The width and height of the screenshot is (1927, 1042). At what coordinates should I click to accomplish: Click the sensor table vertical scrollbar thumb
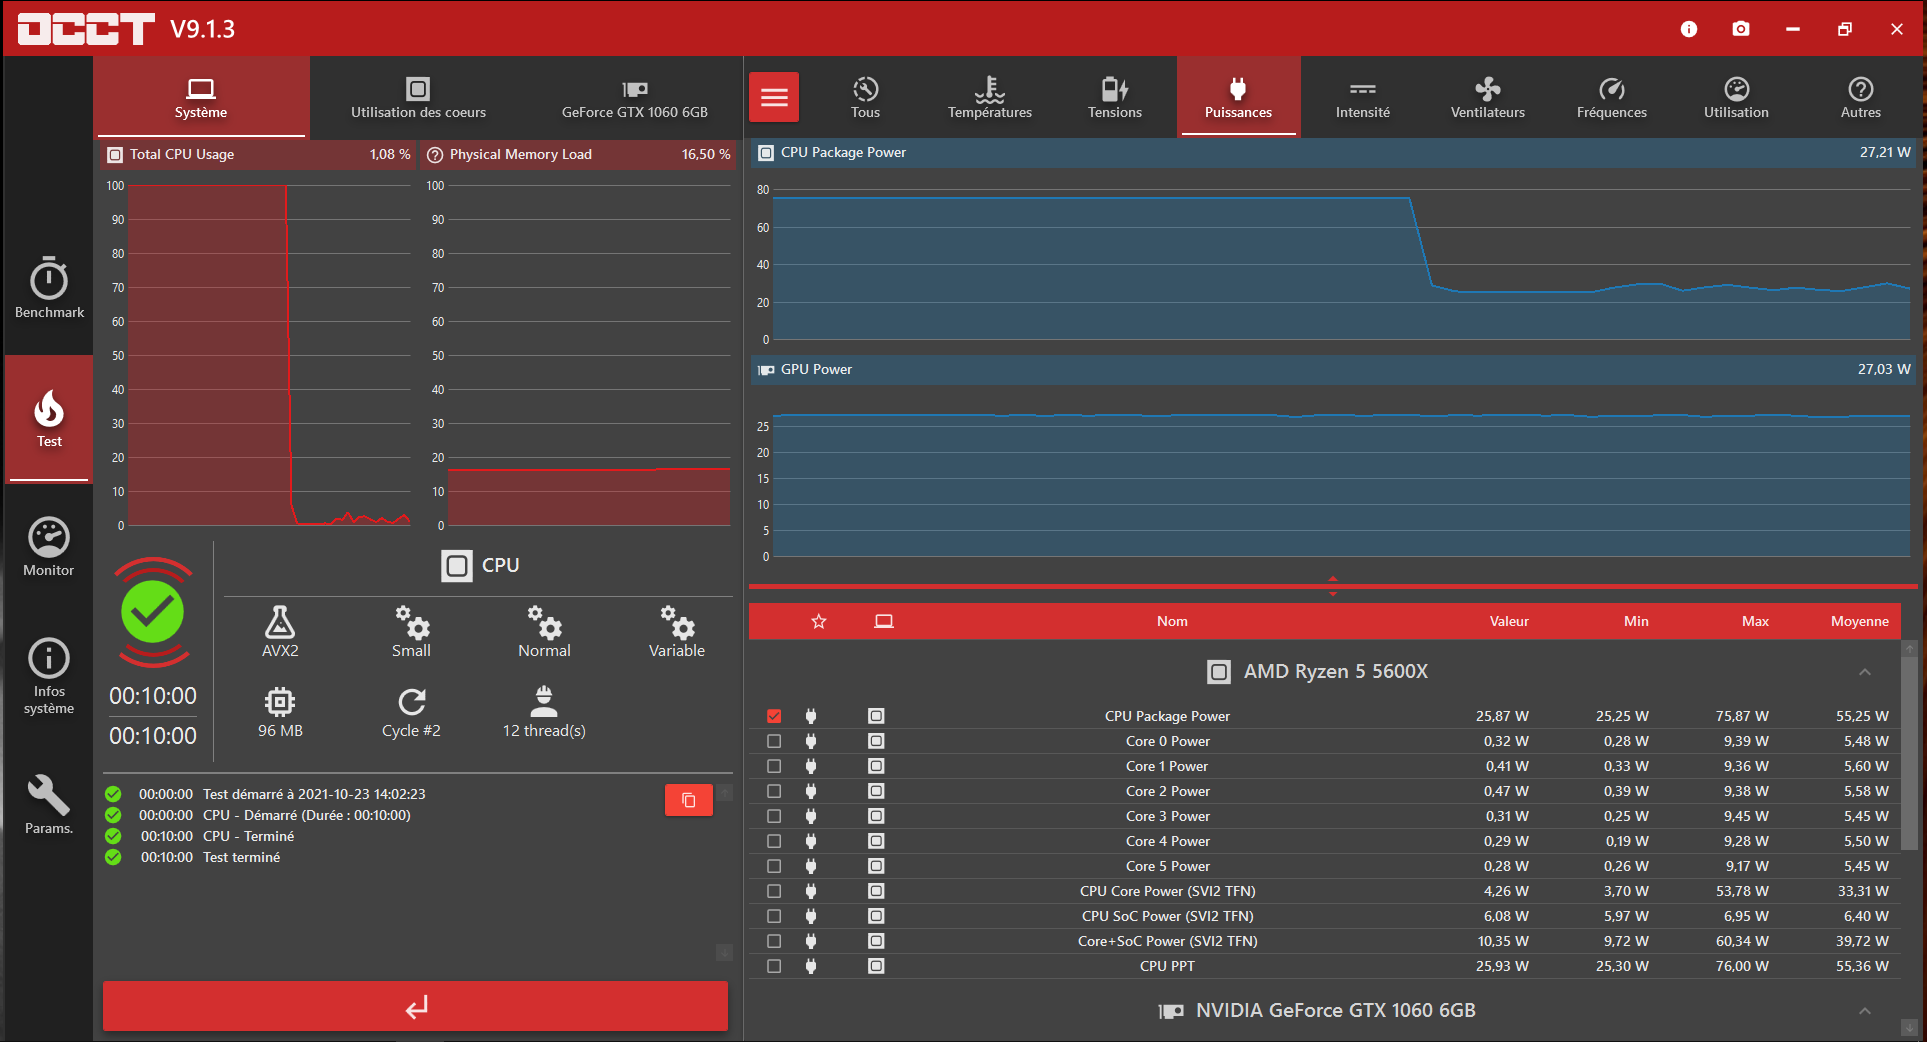(x=1909, y=753)
